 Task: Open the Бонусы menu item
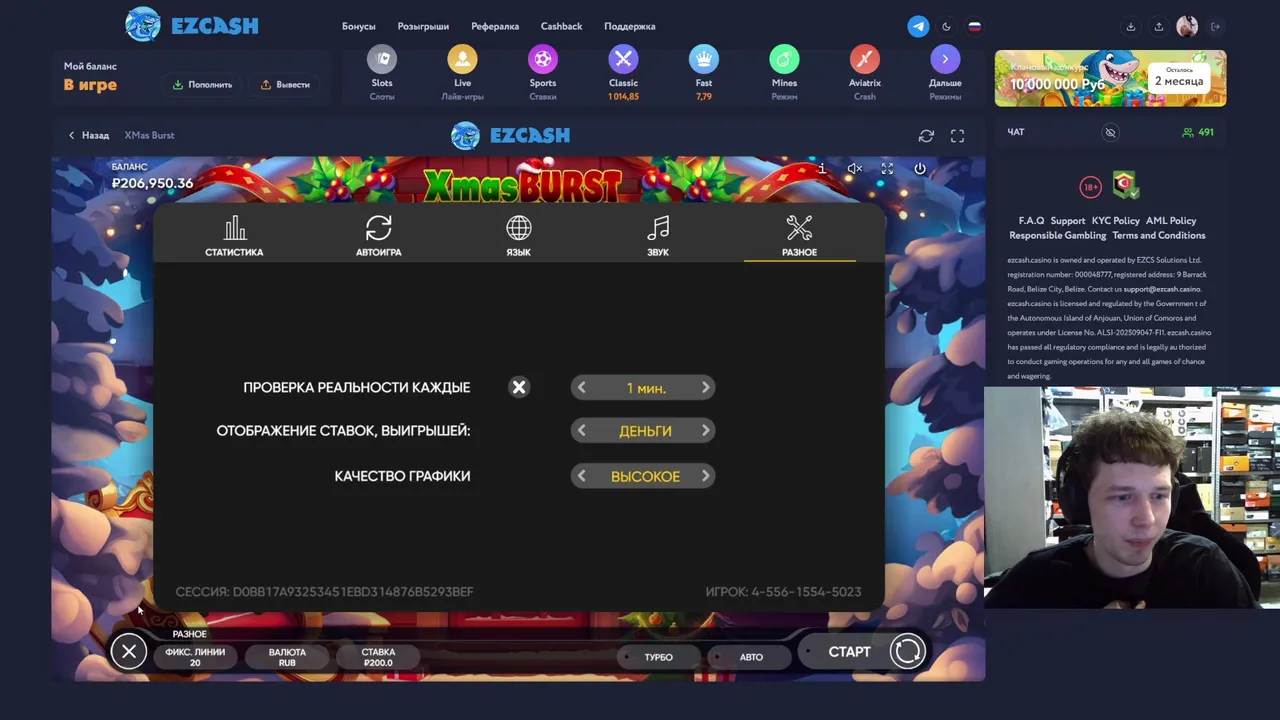pos(359,27)
